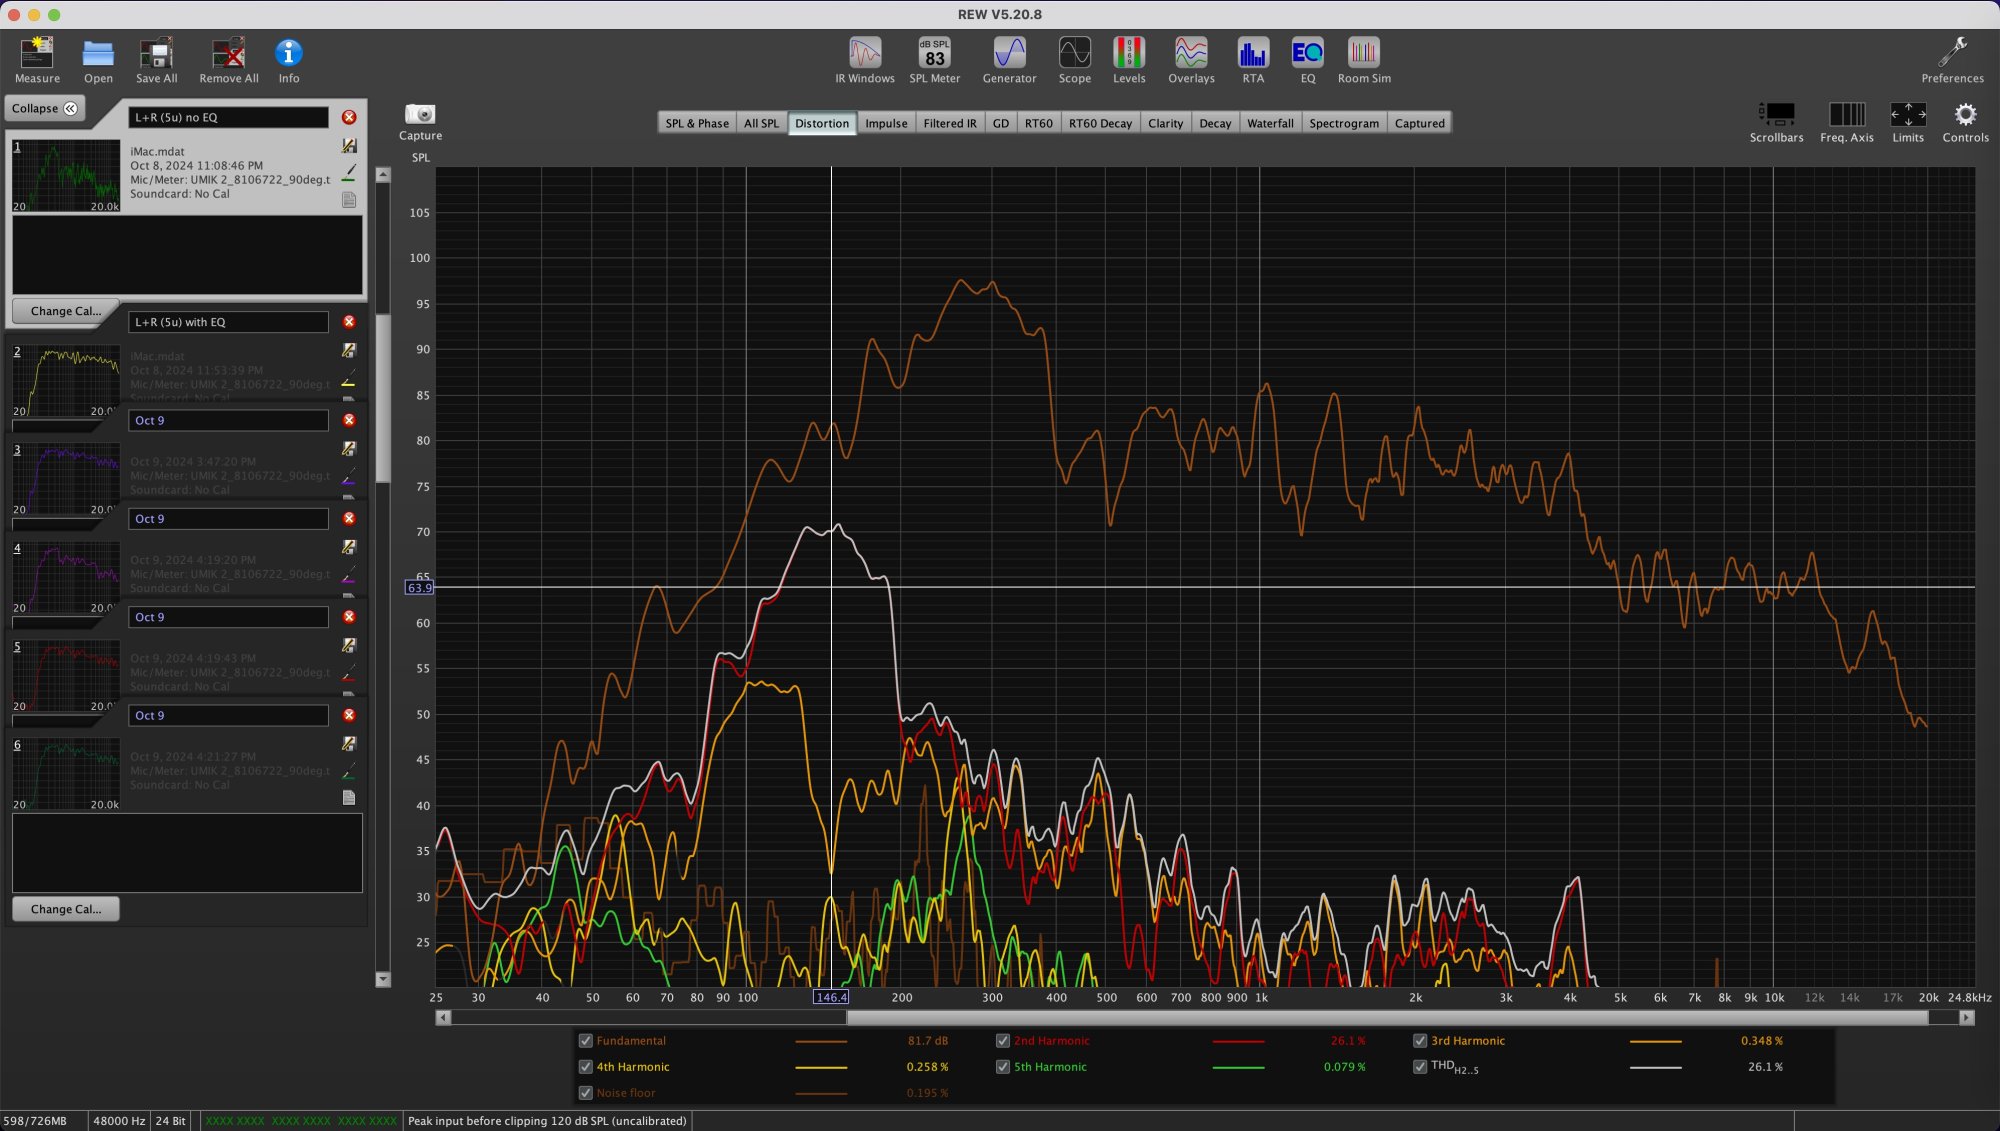Toggle the Fundamental trace checkbox
The height and width of the screenshot is (1131, 2000).
click(x=586, y=1041)
